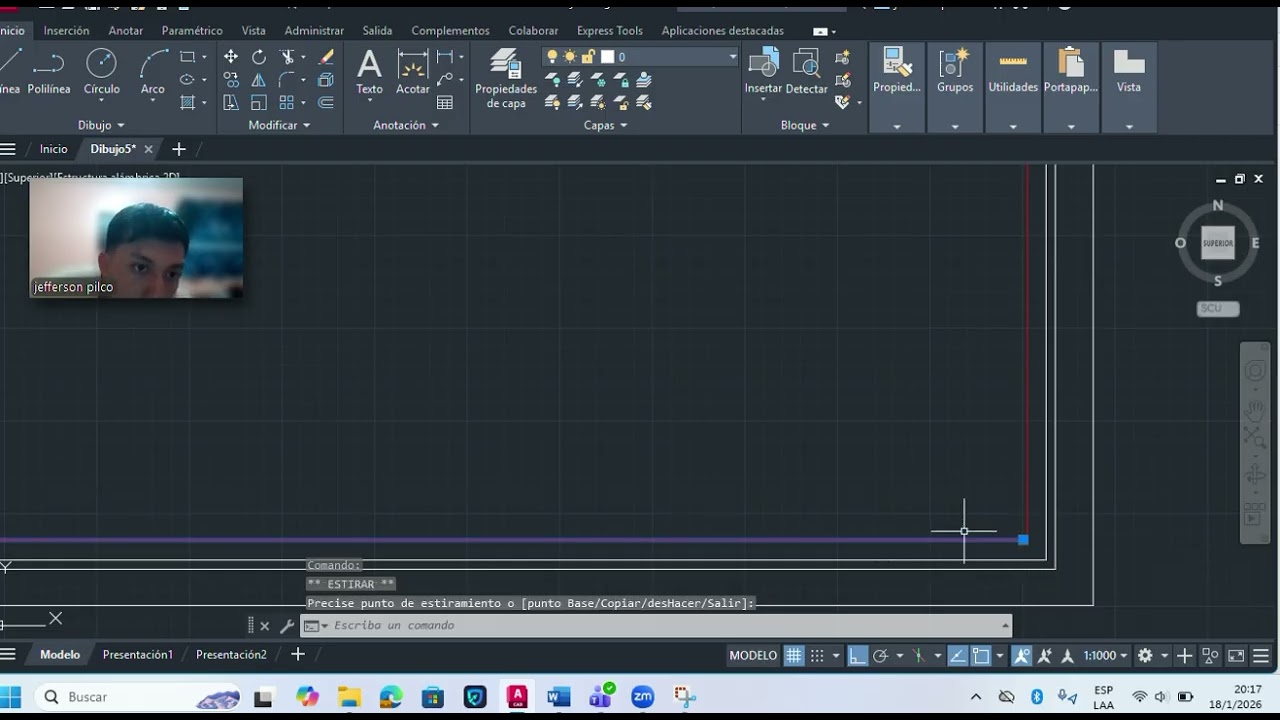Click the MODELO status bar button
Viewport: 1280px width, 720px height.
click(753, 656)
